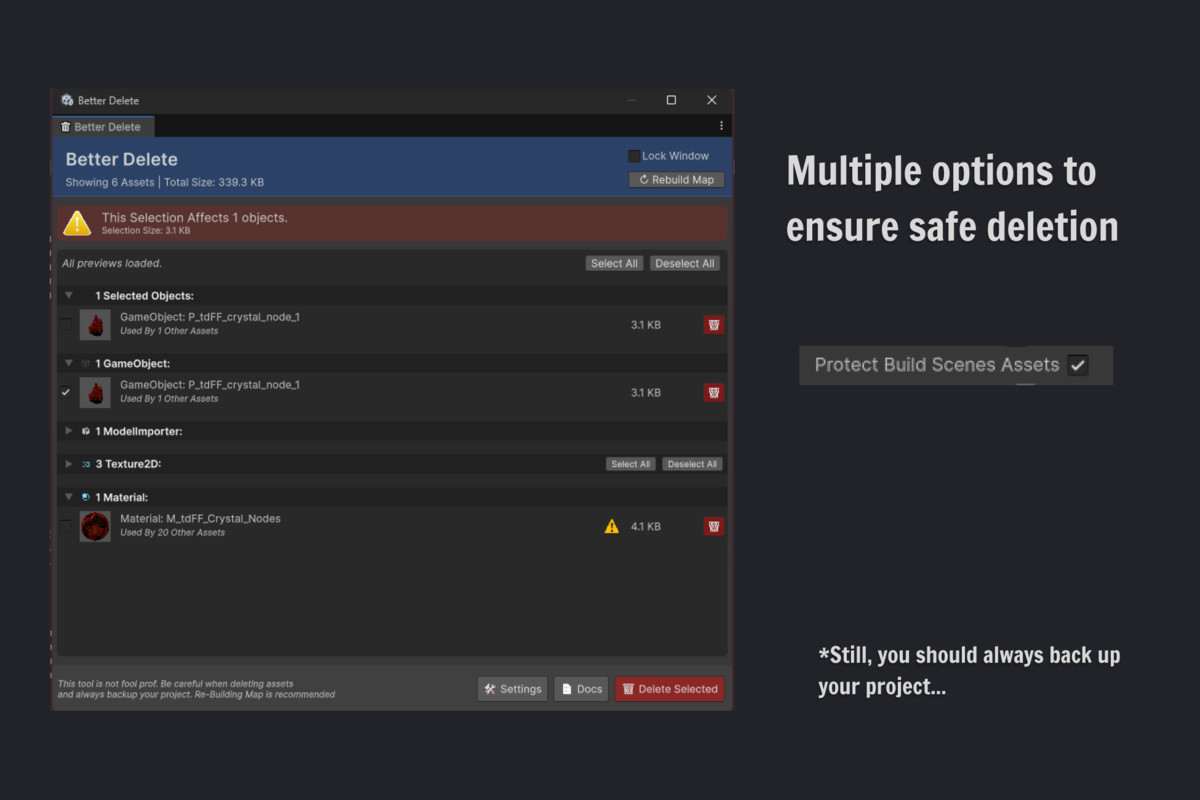The height and width of the screenshot is (800, 1200).
Task: Enable the Lock Window checkbox
Action: point(634,156)
